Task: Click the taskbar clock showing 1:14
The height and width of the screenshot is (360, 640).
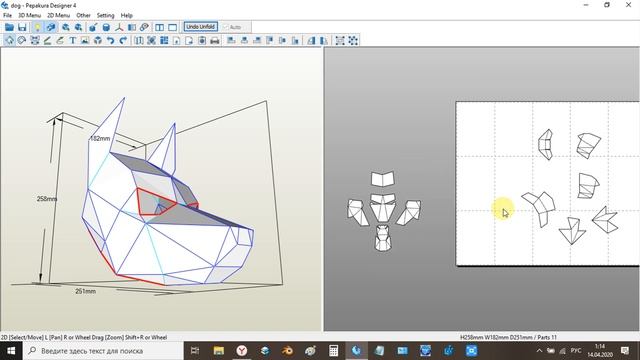Action: [600, 351]
